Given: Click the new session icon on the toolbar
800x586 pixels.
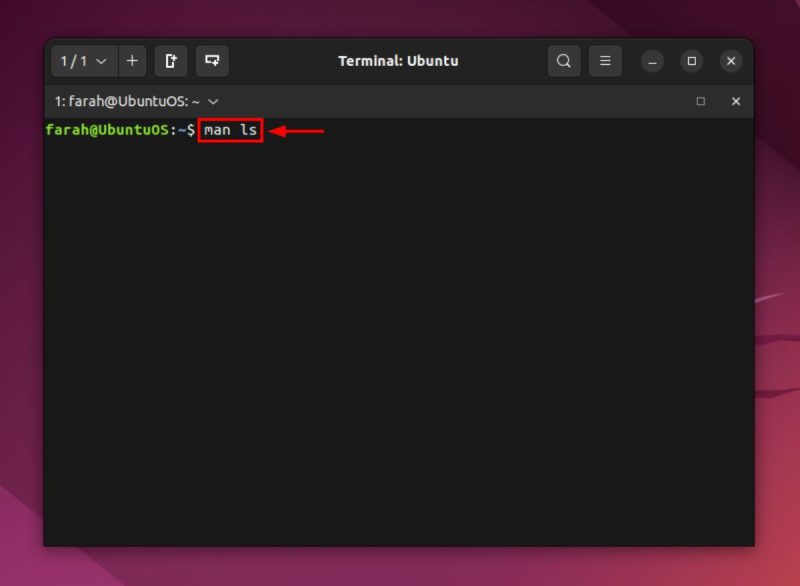Looking at the screenshot, I should click(x=171, y=61).
